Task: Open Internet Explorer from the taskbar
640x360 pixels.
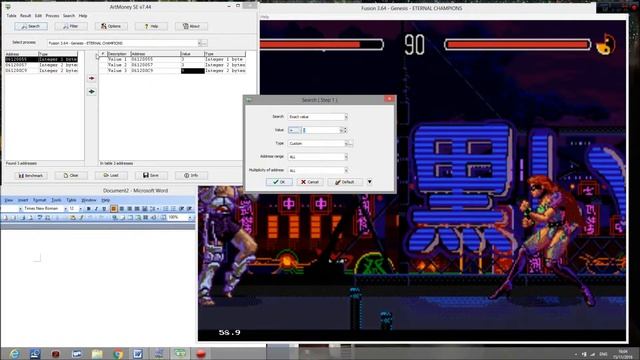Action: (x=14, y=353)
